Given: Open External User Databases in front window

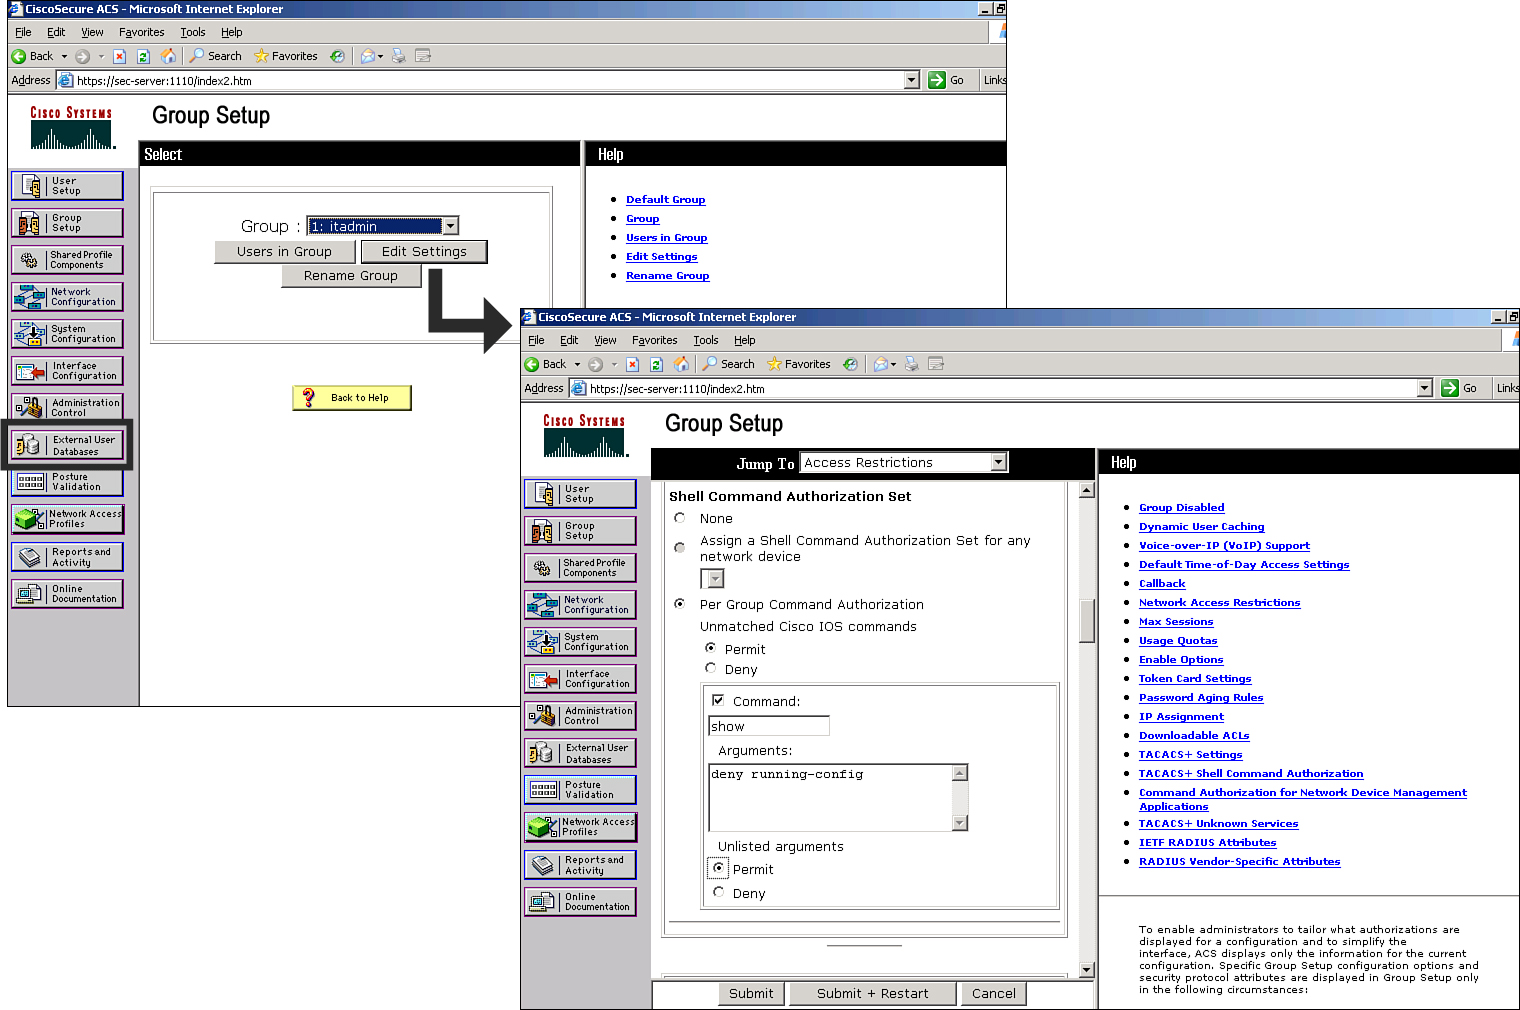Looking at the screenshot, I should 580,753.
